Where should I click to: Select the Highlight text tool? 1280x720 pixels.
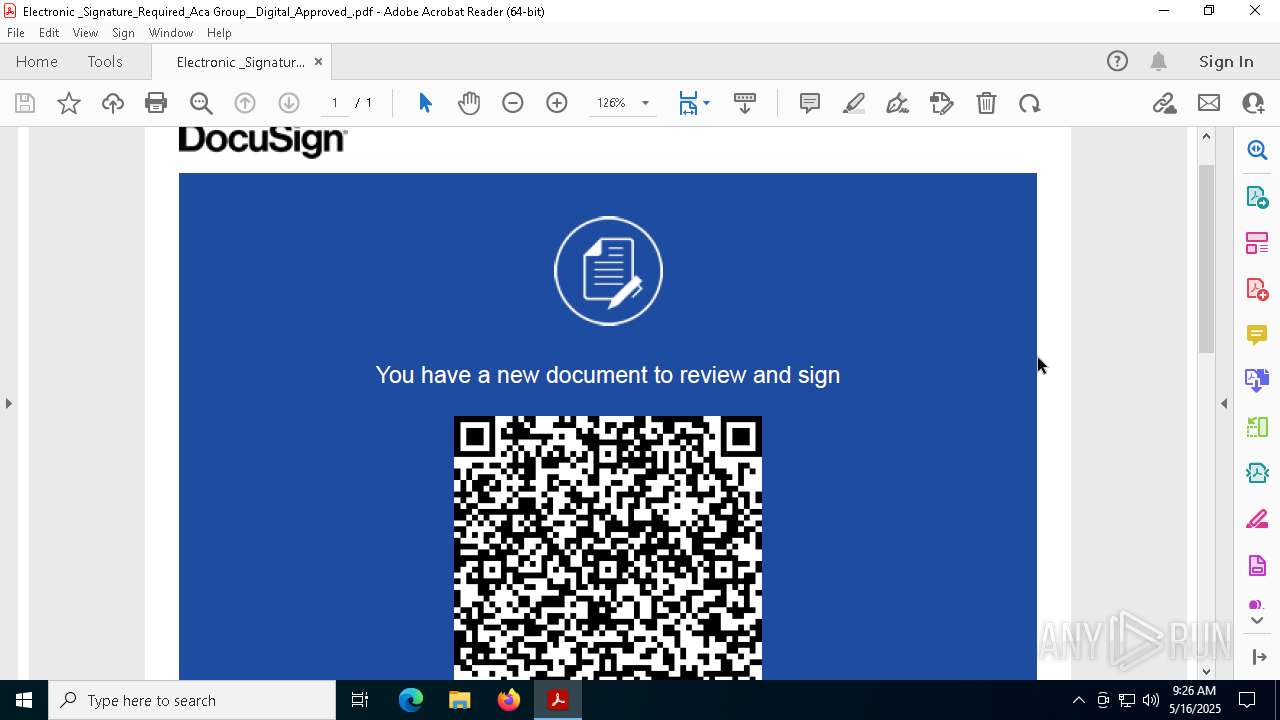(x=854, y=103)
